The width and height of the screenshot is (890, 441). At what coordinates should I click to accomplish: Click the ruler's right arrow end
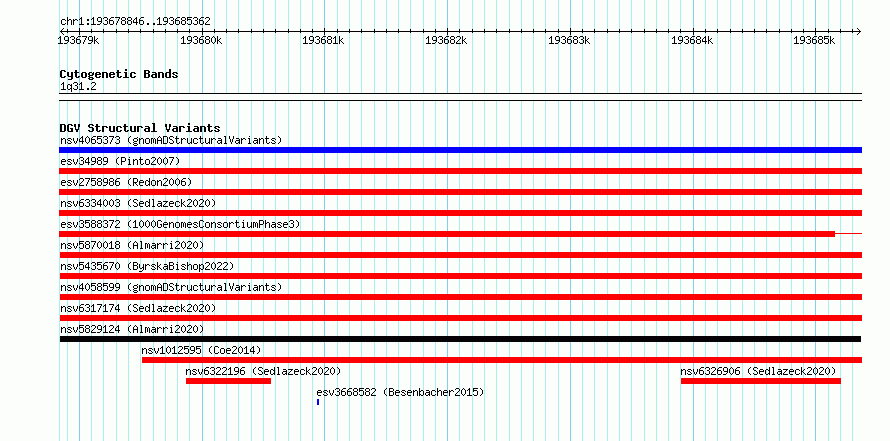(858, 31)
